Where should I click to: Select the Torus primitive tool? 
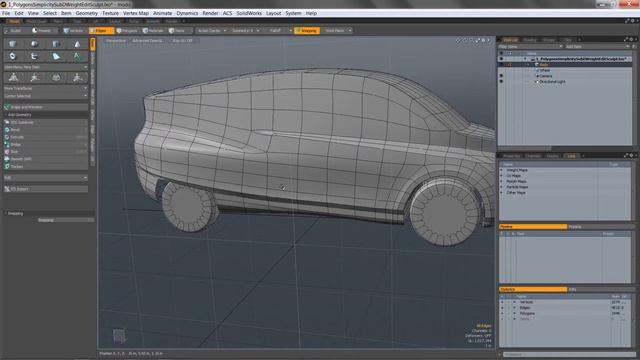pyautogui.click(x=13, y=56)
